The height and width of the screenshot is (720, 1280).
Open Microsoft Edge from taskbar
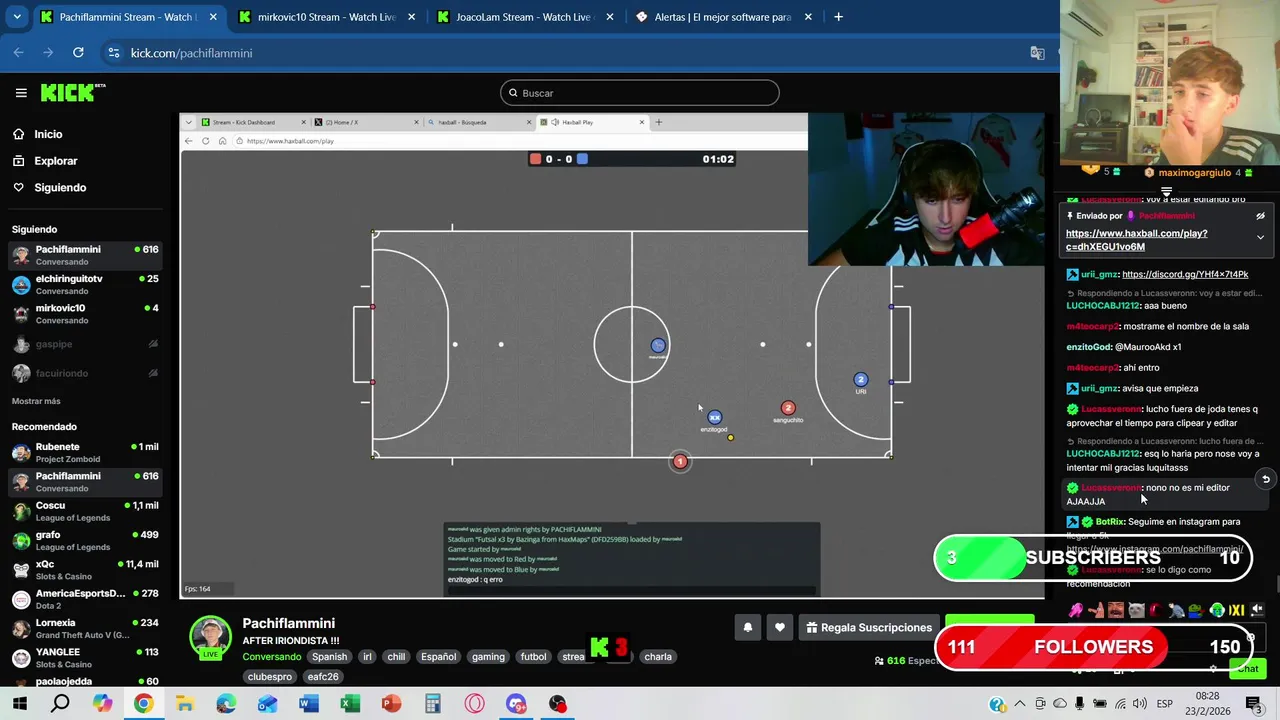pos(226,704)
